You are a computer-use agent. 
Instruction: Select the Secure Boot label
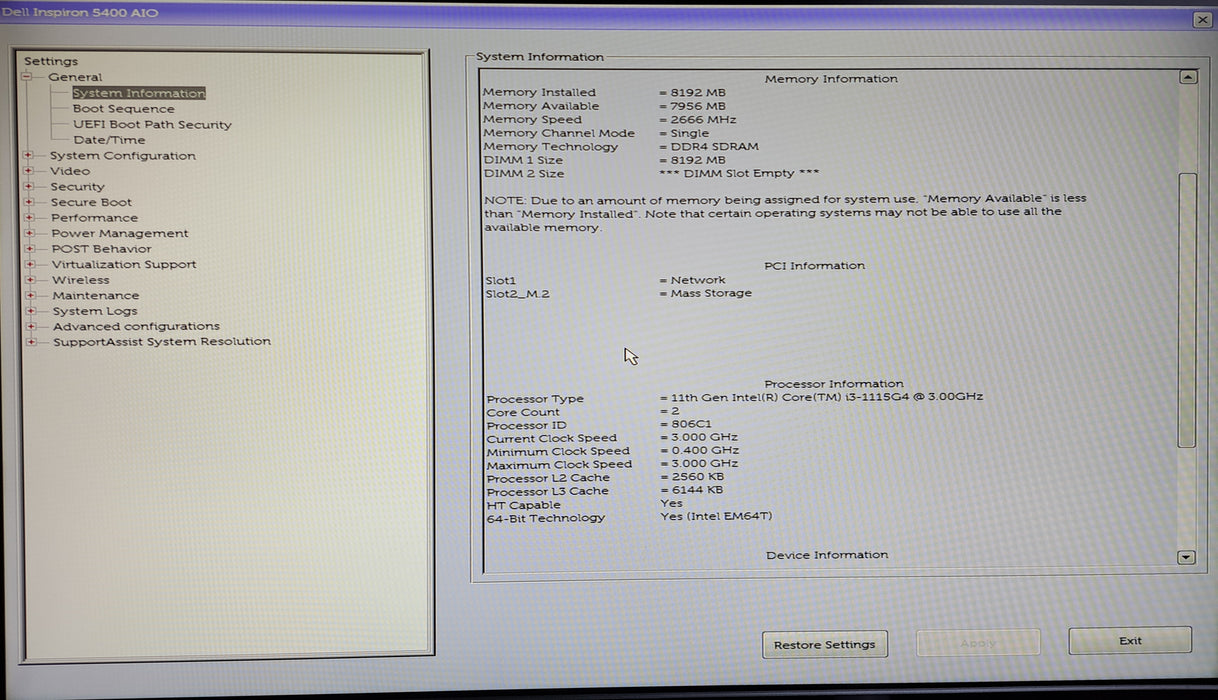pos(91,202)
